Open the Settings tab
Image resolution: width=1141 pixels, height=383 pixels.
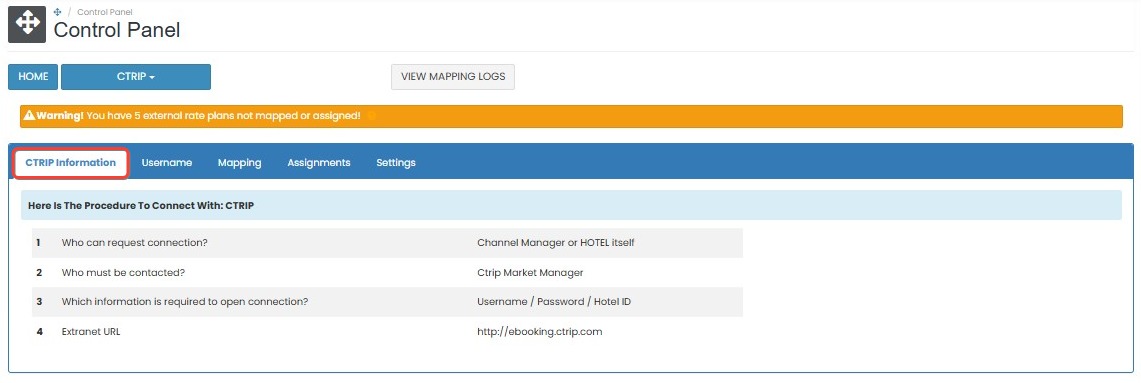coord(396,163)
